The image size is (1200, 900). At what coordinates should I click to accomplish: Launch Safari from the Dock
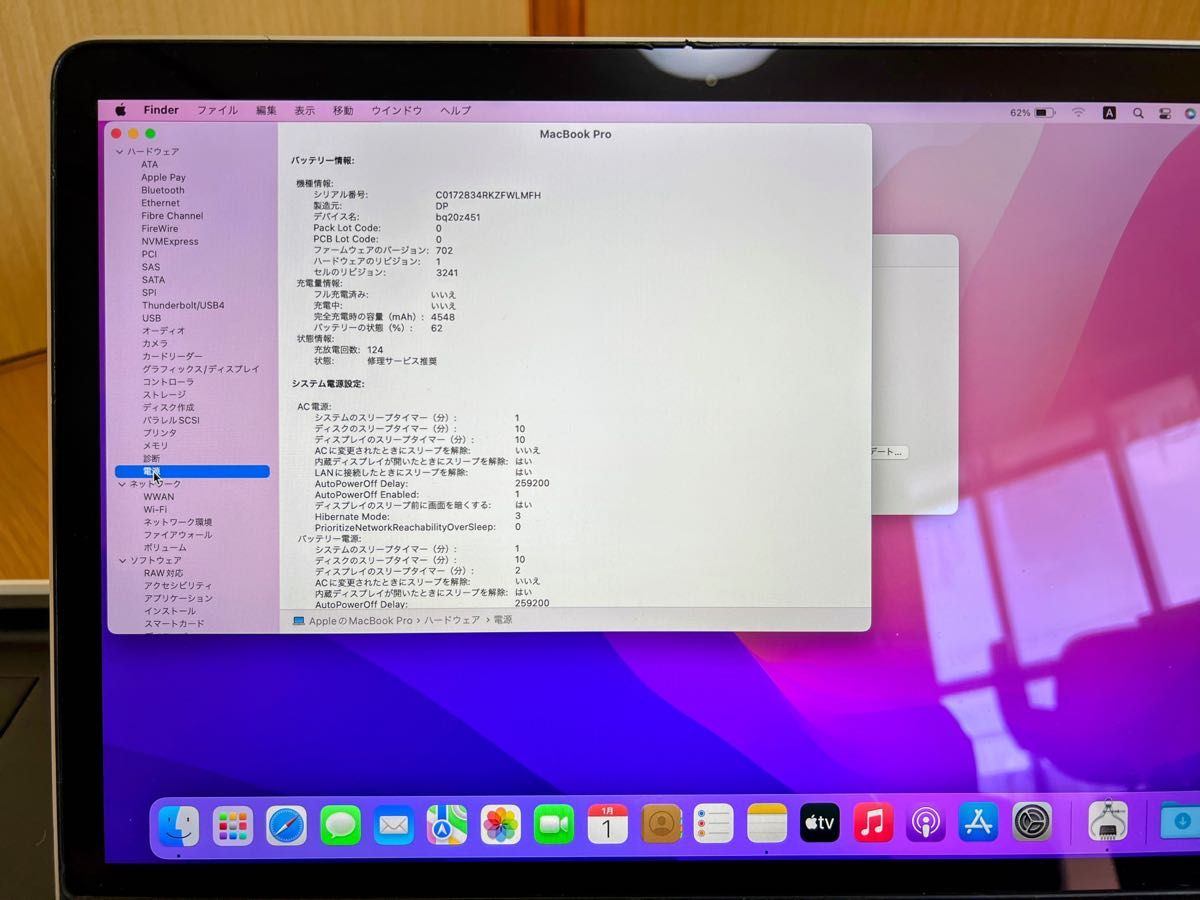[286, 825]
